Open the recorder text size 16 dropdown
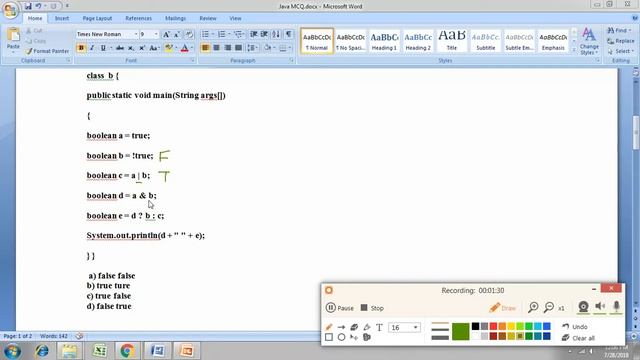This screenshot has height=360, width=640. coord(416,327)
